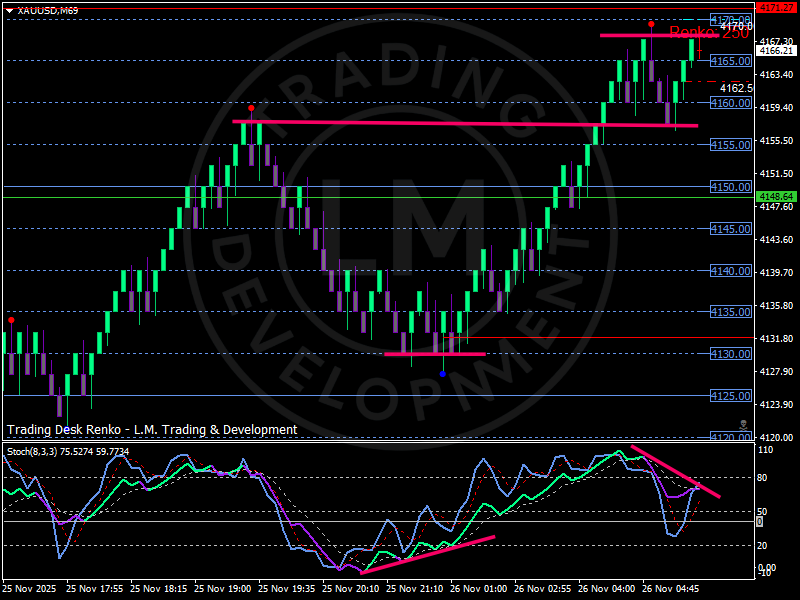Click the current price tag 4166.21
Screen dimensions: 800x600
pos(776,51)
